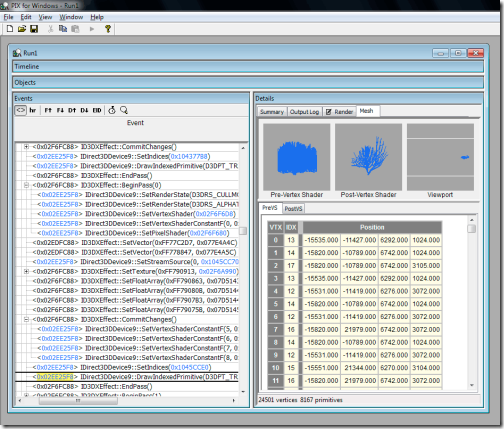This screenshot has height=429, width=504.
Task: Click the Run1 window title icon
Action: pos(17,53)
